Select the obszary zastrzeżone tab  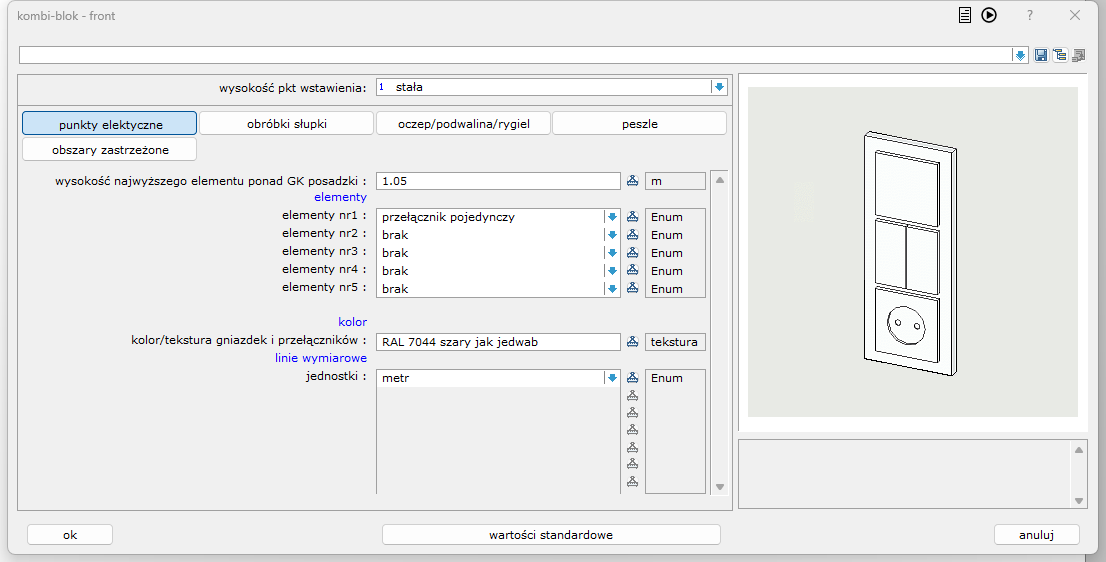(x=110, y=150)
